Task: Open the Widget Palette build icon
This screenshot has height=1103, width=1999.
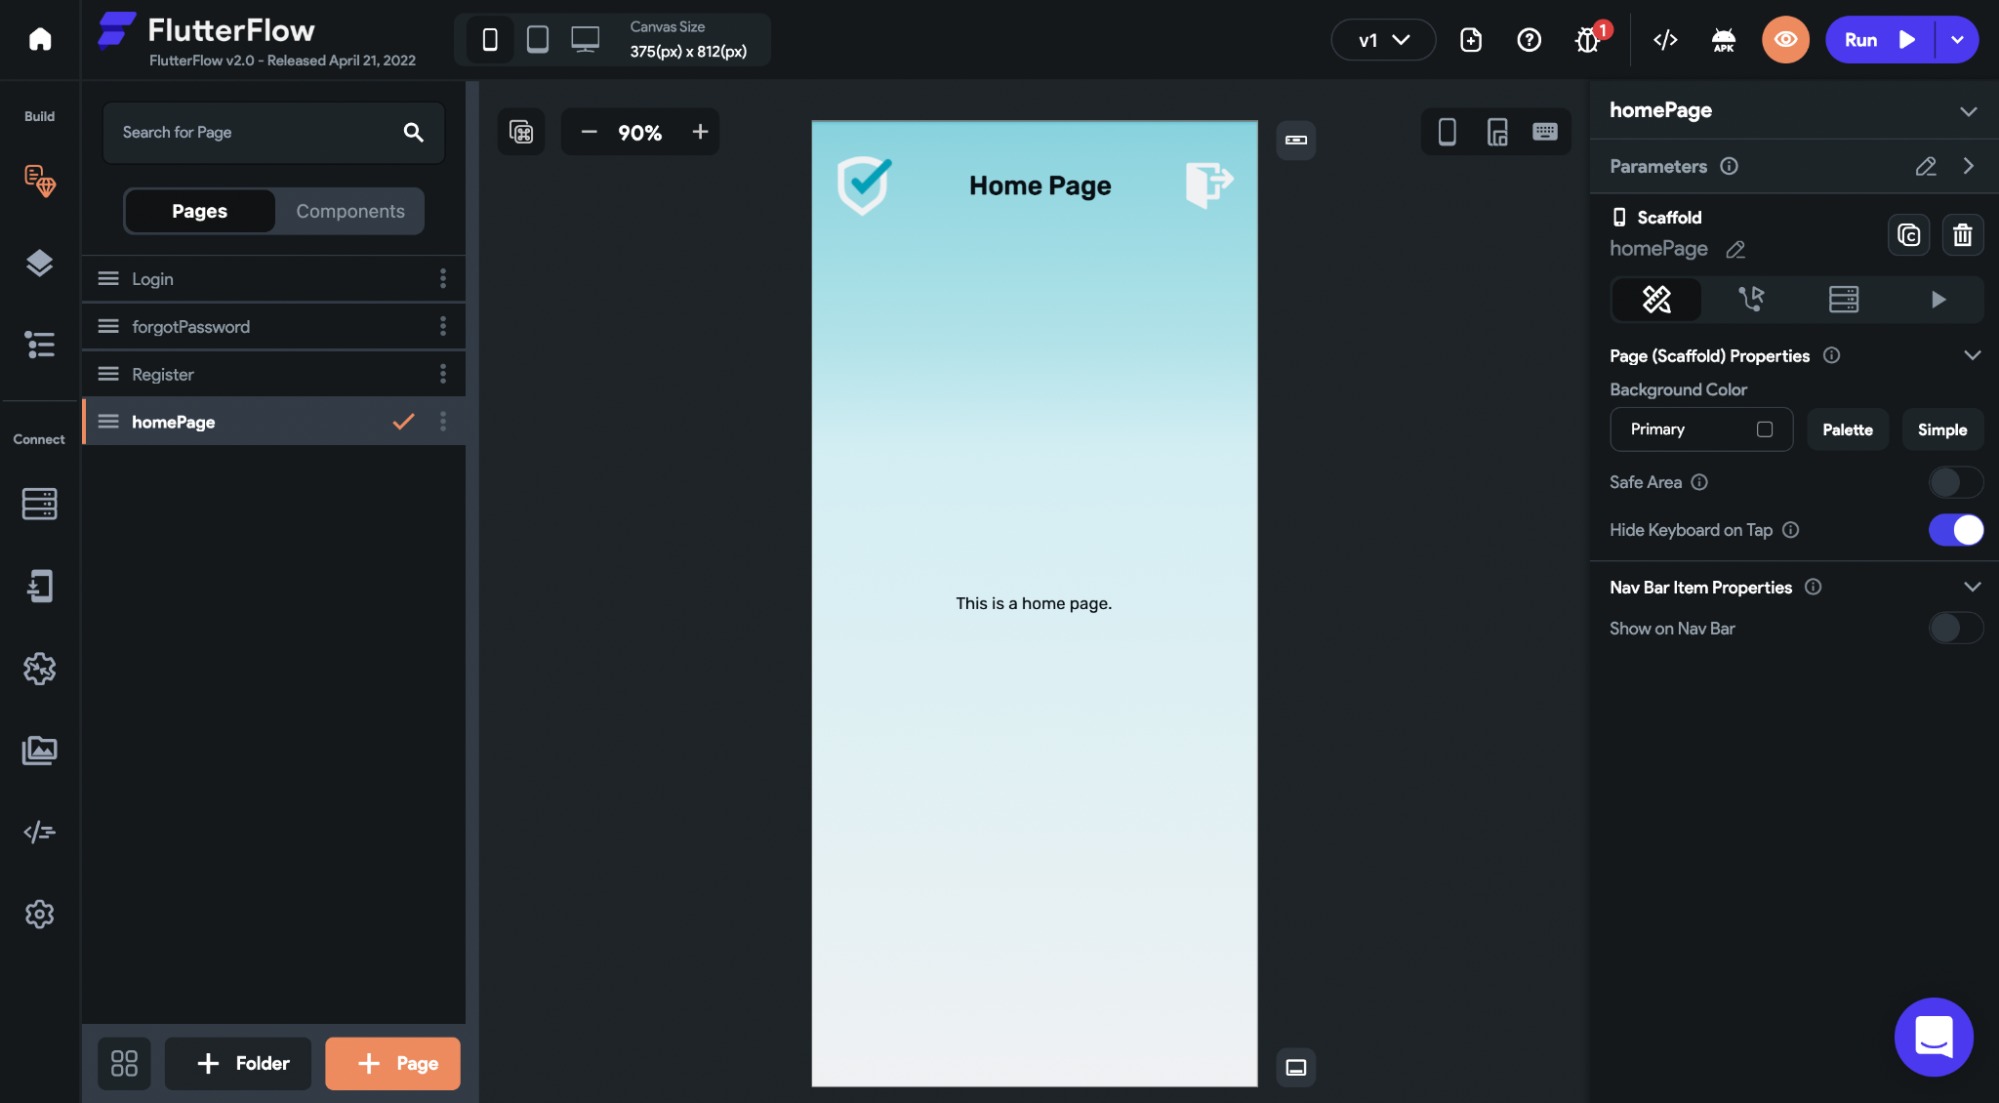Action: click(40, 180)
